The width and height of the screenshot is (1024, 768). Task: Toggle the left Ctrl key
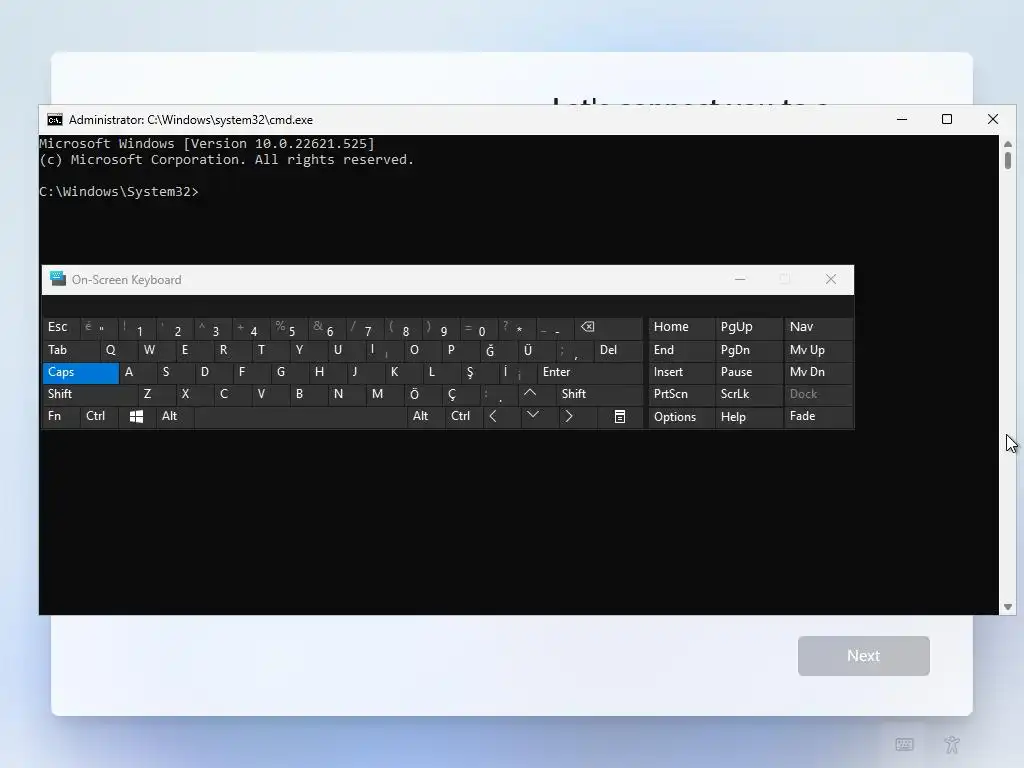99,417
